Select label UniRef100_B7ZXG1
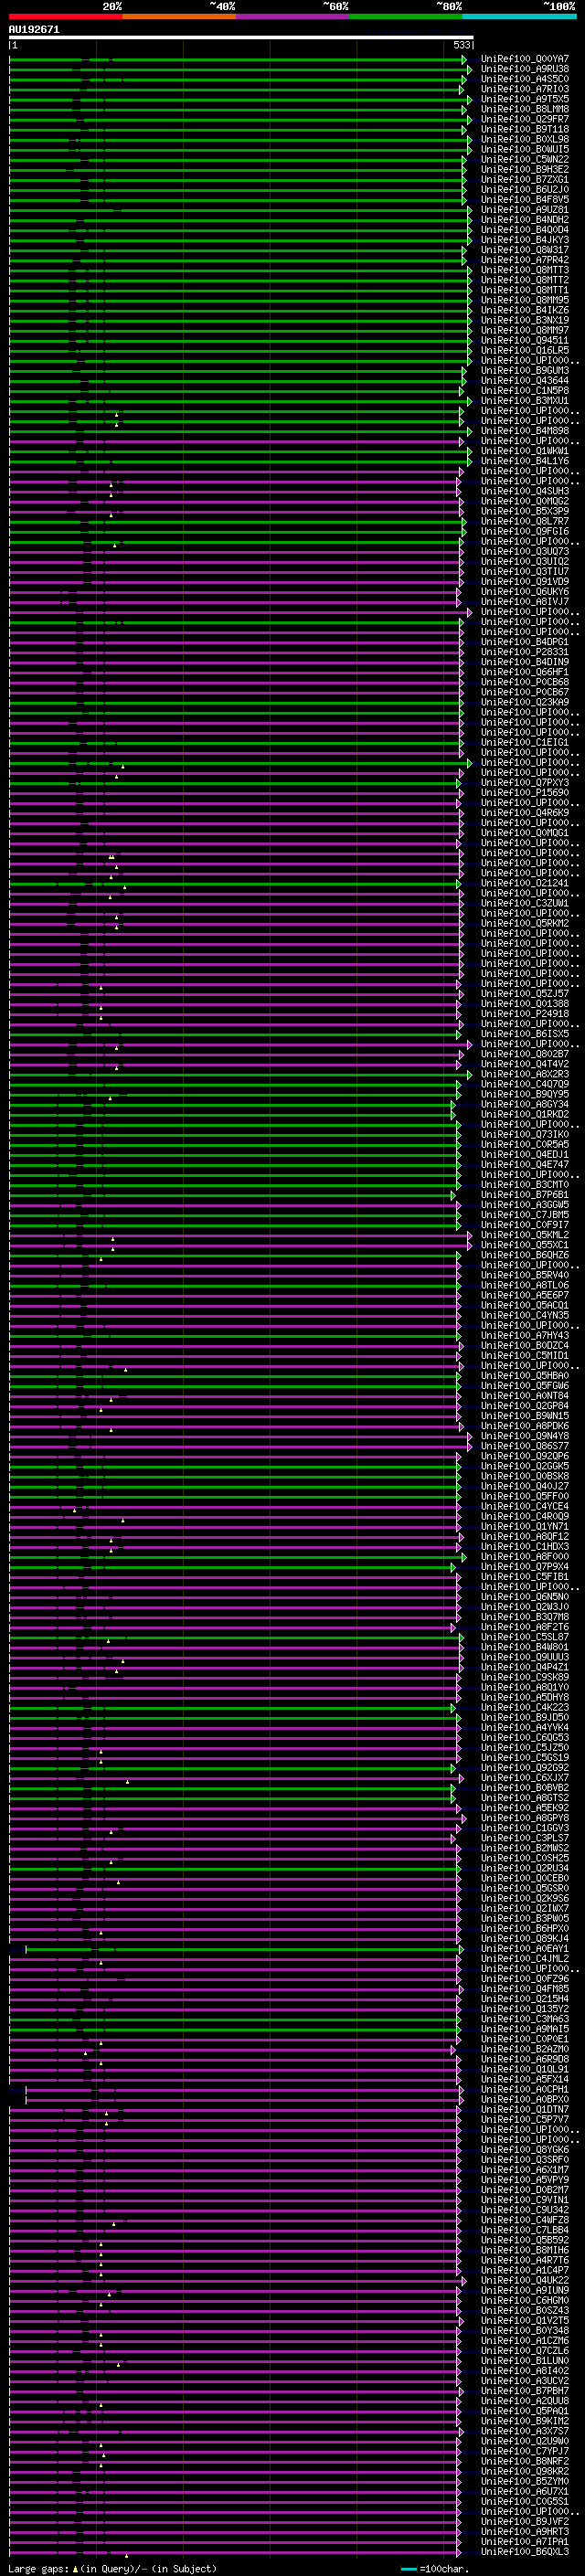Image resolution: width=585 pixels, height=2576 pixels. point(525,180)
